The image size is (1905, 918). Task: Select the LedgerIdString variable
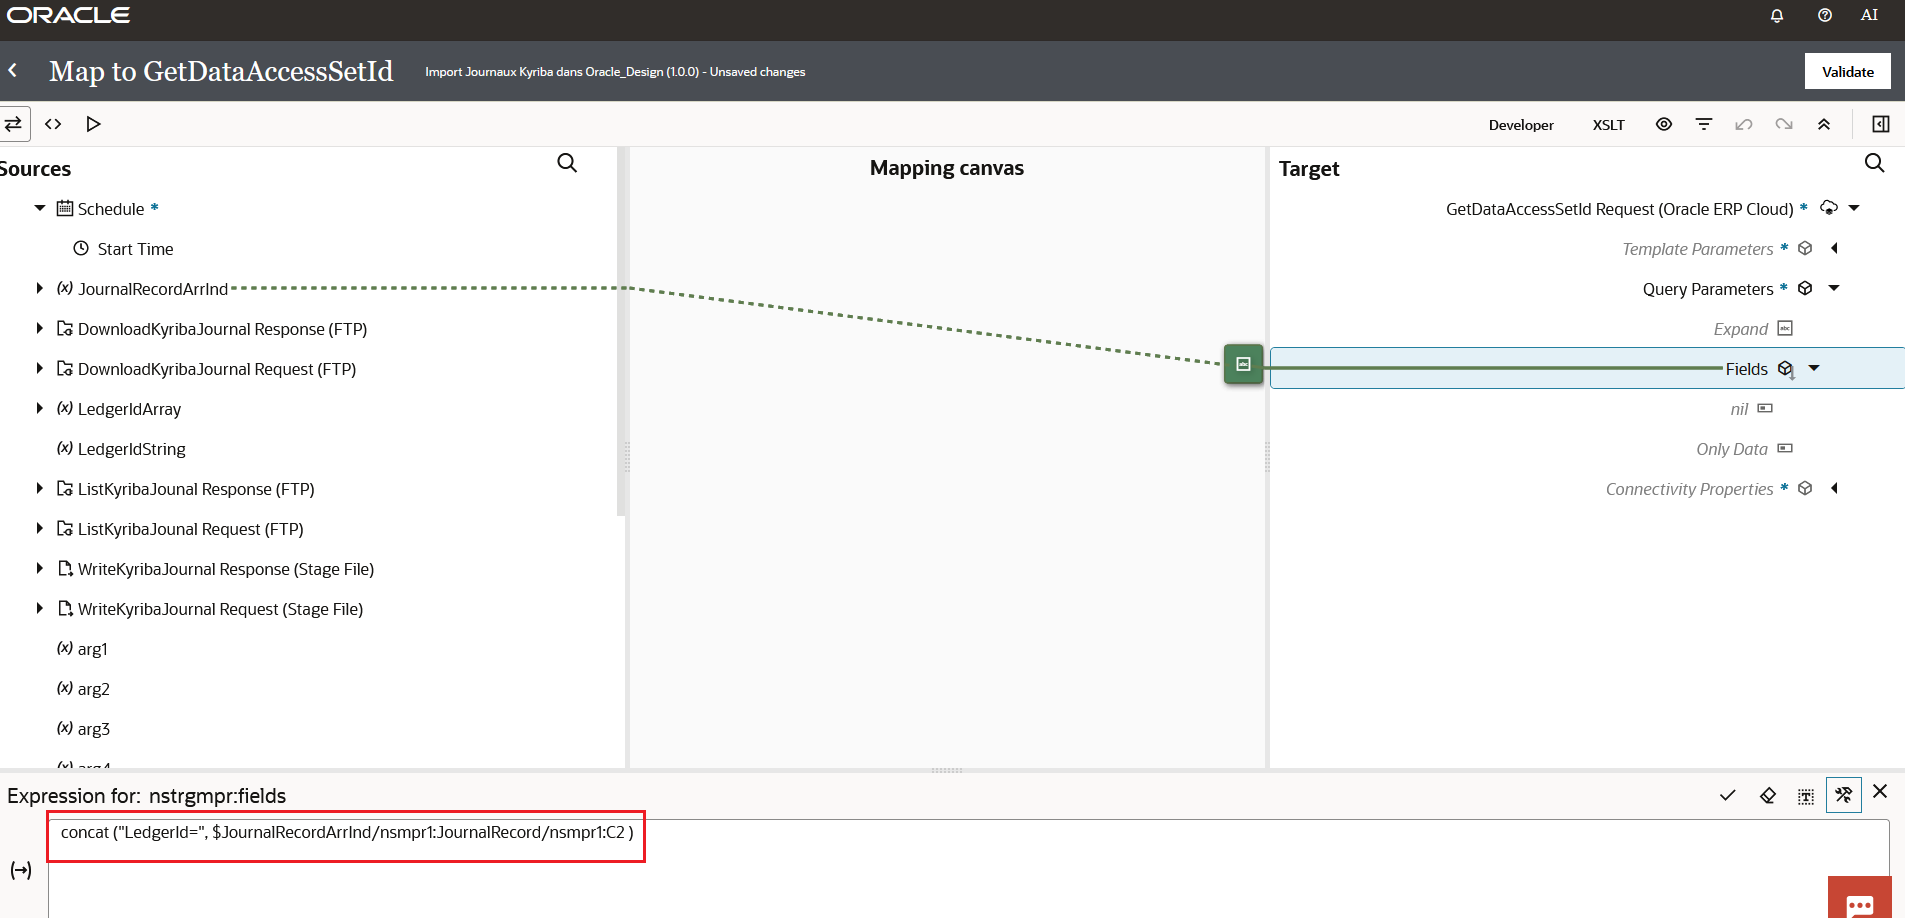[x=131, y=449]
